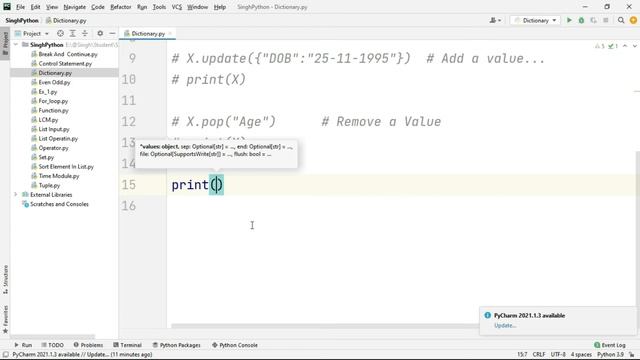Click the editor horizontal scrollbar
This screenshot has height=360, width=640.
coord(324,326)
